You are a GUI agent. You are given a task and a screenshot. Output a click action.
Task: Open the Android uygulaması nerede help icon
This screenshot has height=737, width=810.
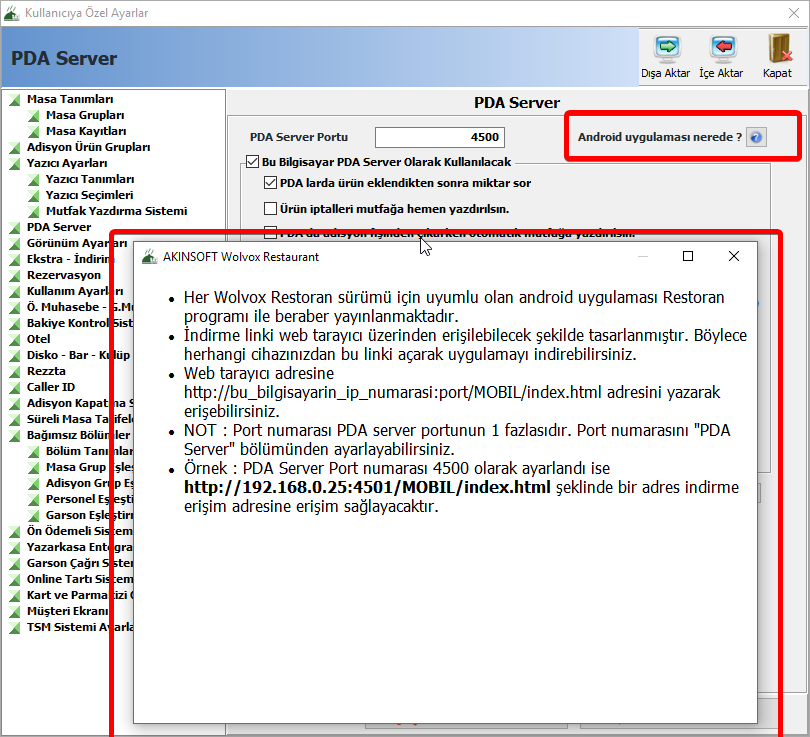tap(756, 137)
